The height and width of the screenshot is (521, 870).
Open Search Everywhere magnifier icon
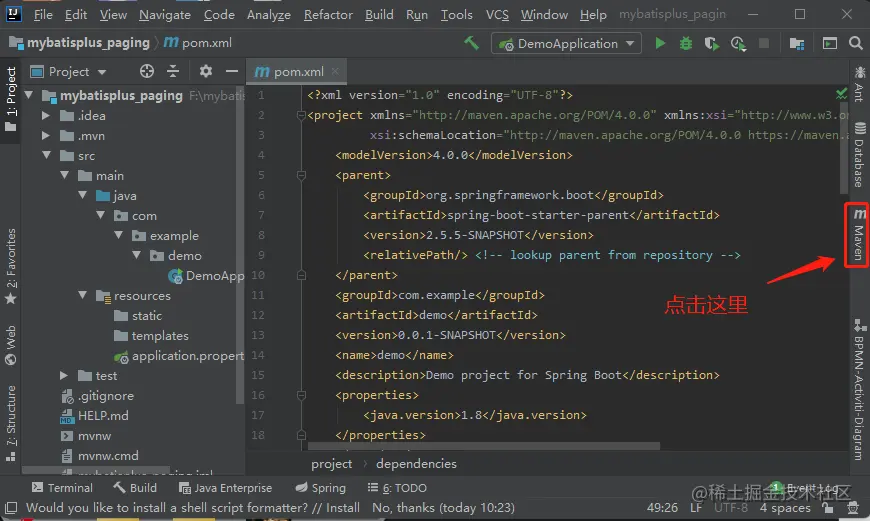point(856,43)
